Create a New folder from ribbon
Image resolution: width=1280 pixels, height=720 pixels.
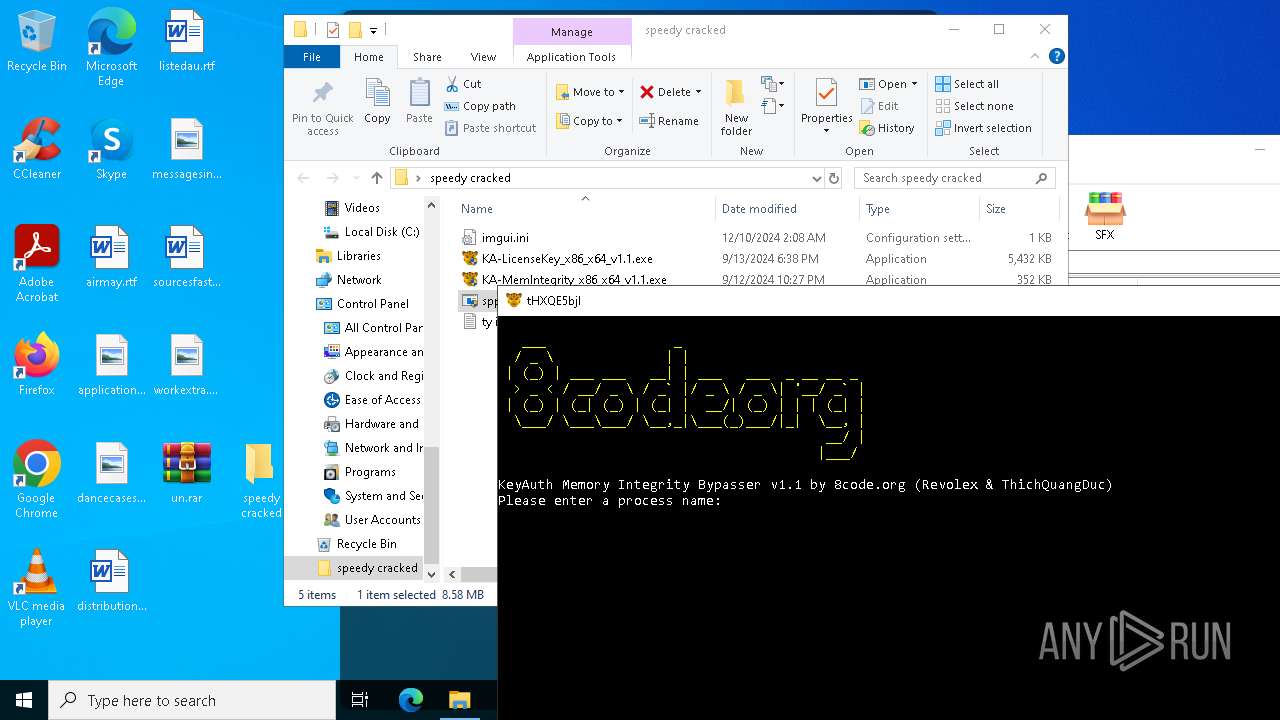[x=736, y=107]
